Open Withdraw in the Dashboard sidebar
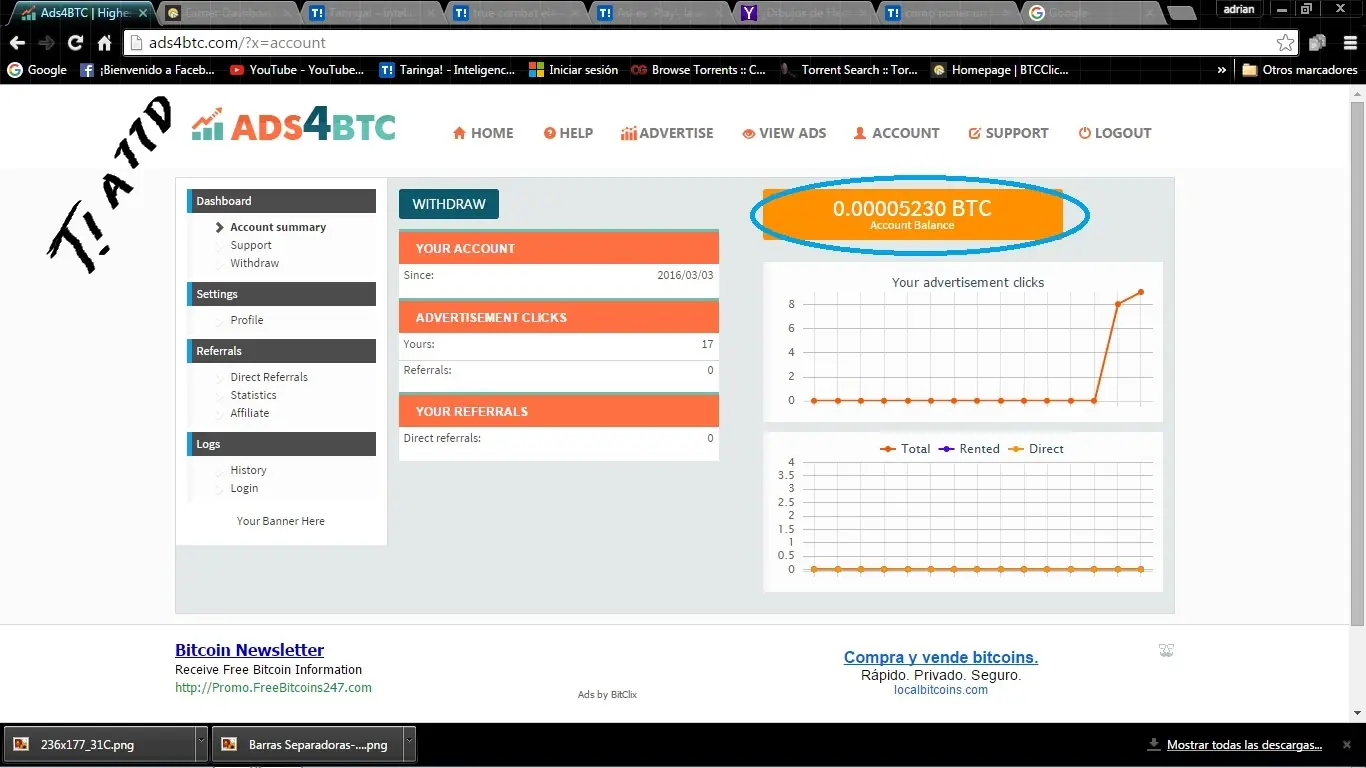The image size is (1366, 768). [255, 263]
